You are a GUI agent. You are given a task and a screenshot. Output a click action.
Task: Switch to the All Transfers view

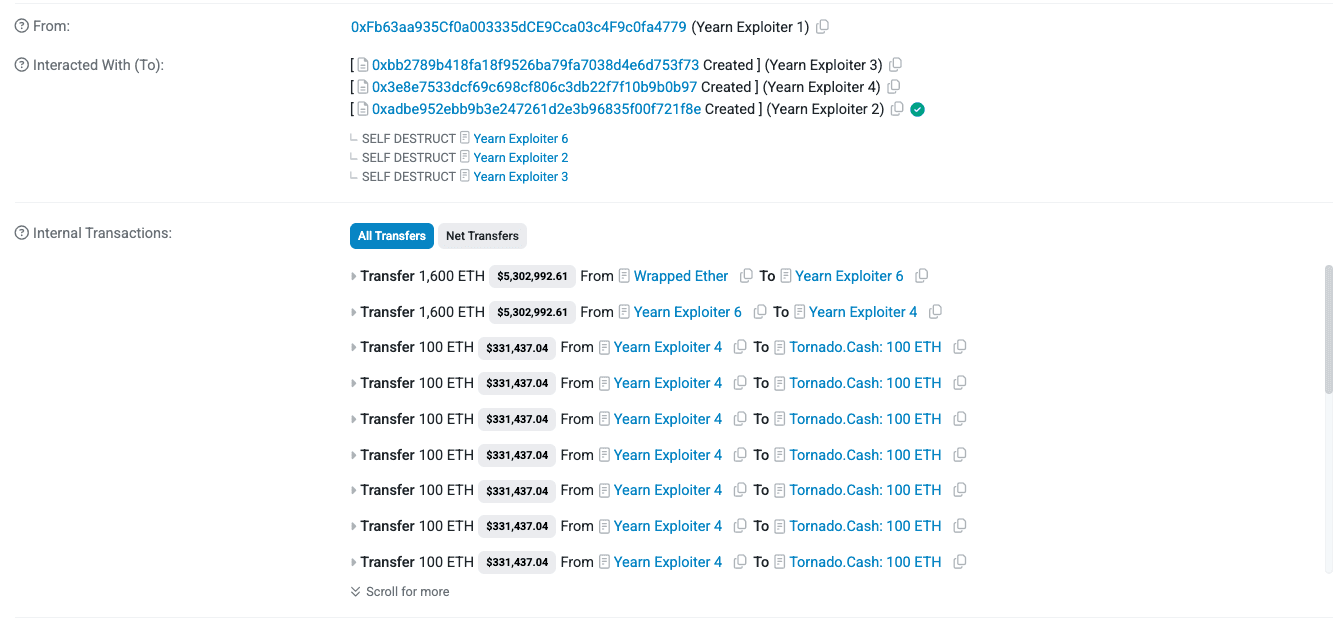pos(391,236)
